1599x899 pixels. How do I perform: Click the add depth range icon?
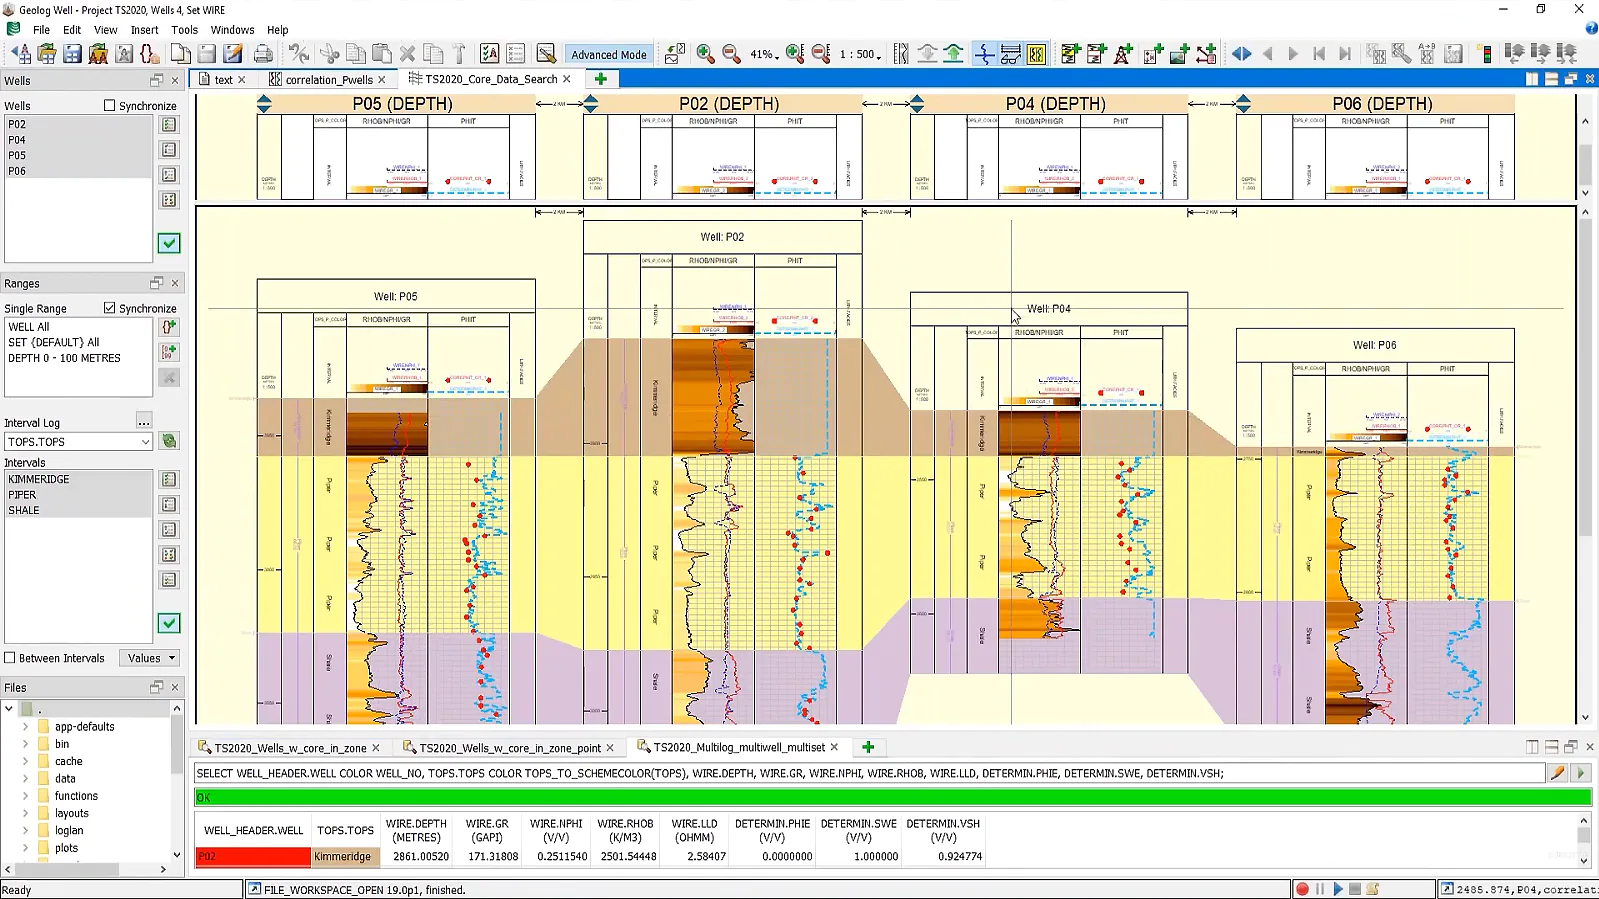pyautogui.click(x=169, y=352)
